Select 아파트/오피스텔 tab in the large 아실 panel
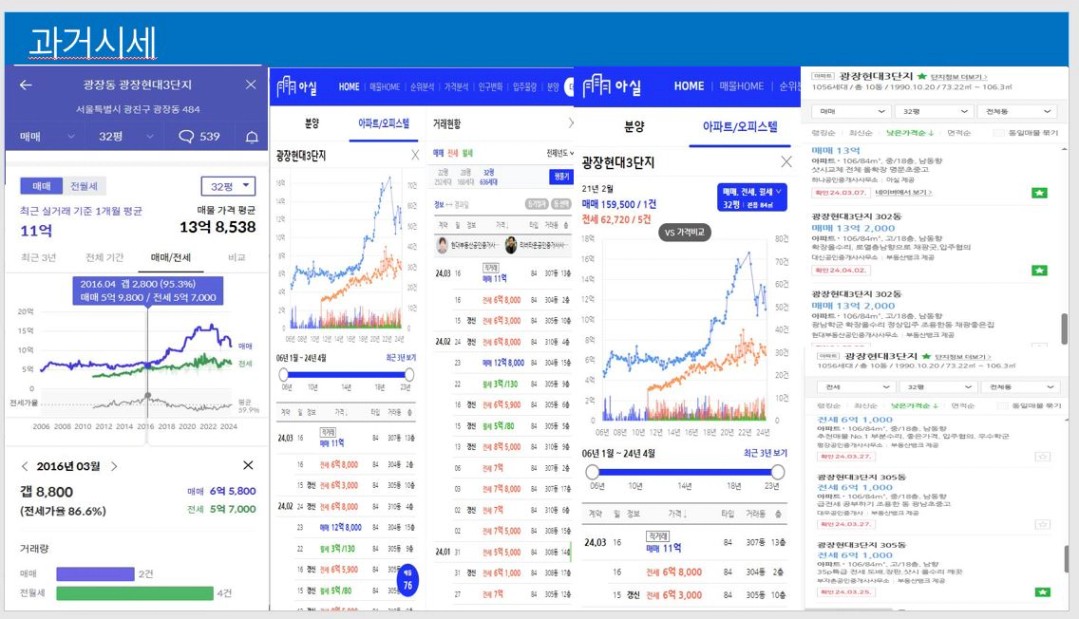Screen dimensions: 1079x619 (x=740, y=127)
